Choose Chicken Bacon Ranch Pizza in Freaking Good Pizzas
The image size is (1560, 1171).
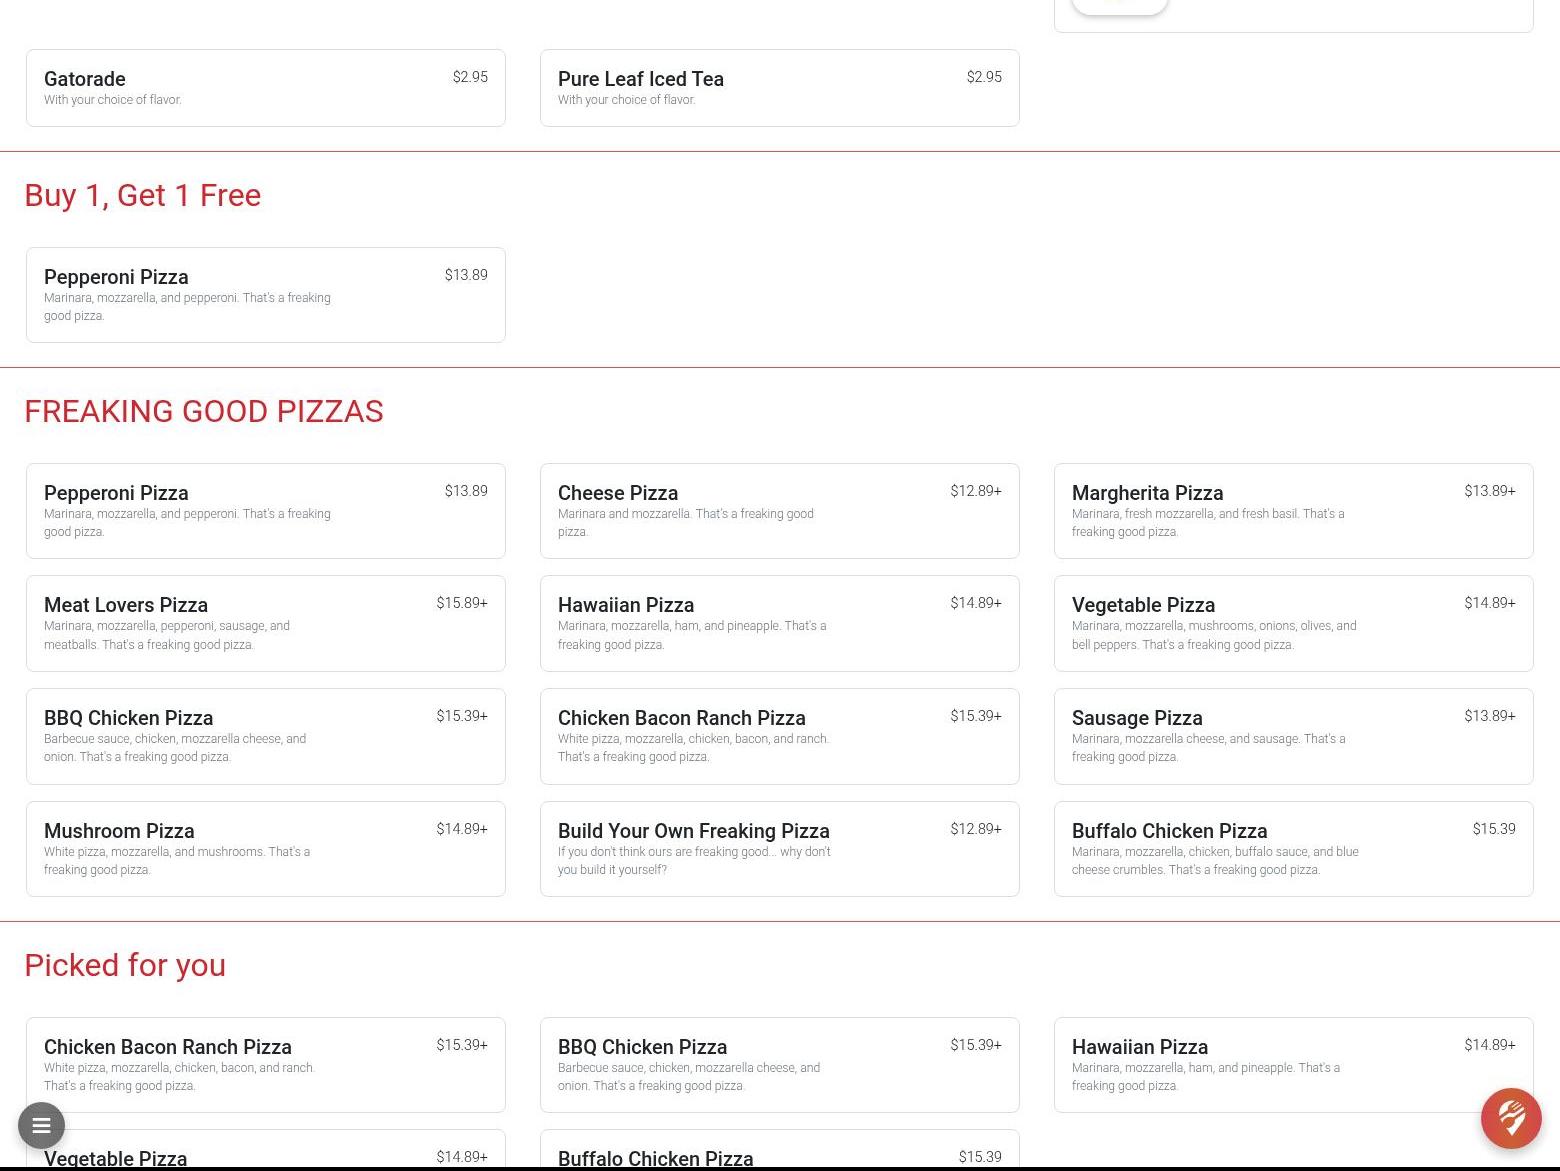(779, 736)
